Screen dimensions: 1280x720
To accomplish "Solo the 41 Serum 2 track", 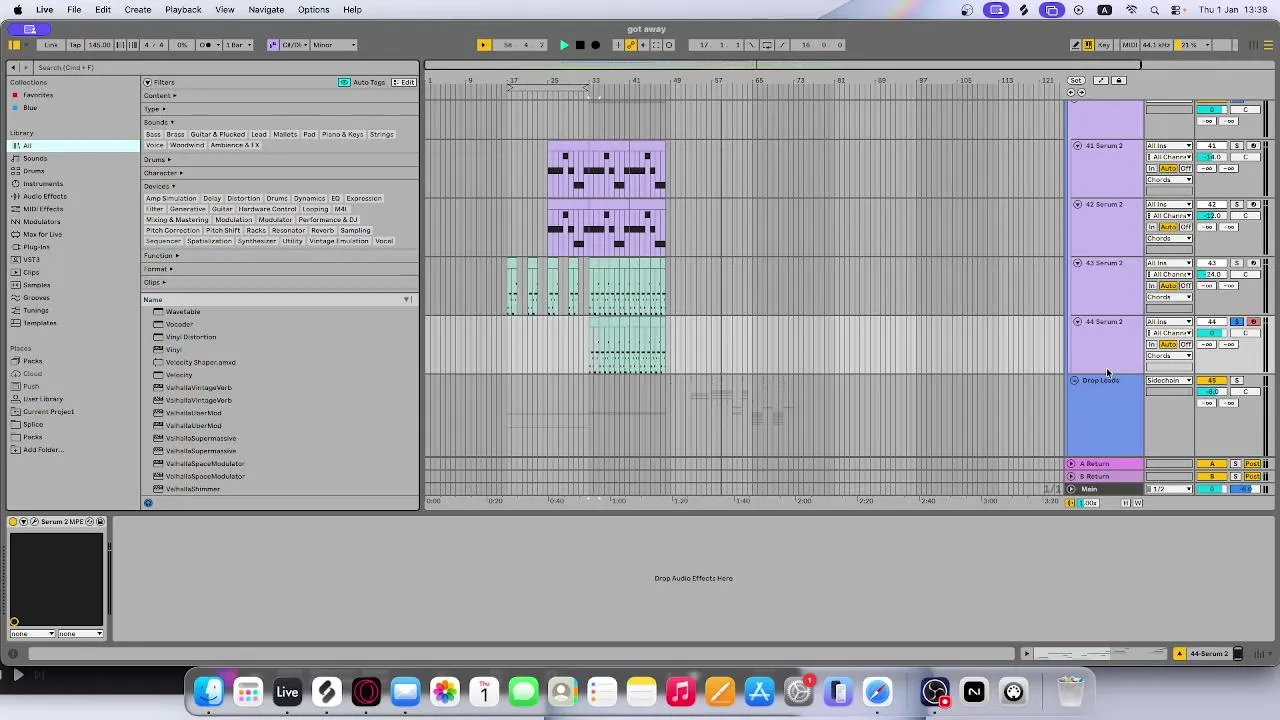I will [1237, 146].
